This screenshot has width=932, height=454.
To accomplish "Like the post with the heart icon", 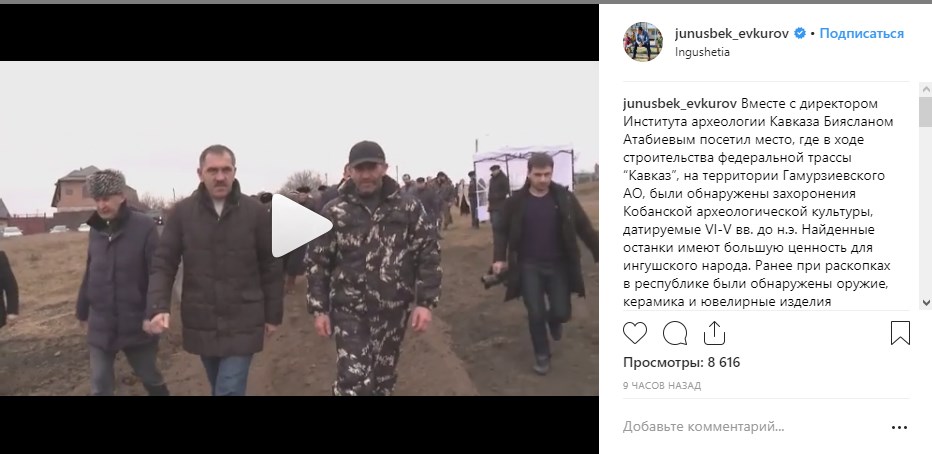I will click(635, 333).
